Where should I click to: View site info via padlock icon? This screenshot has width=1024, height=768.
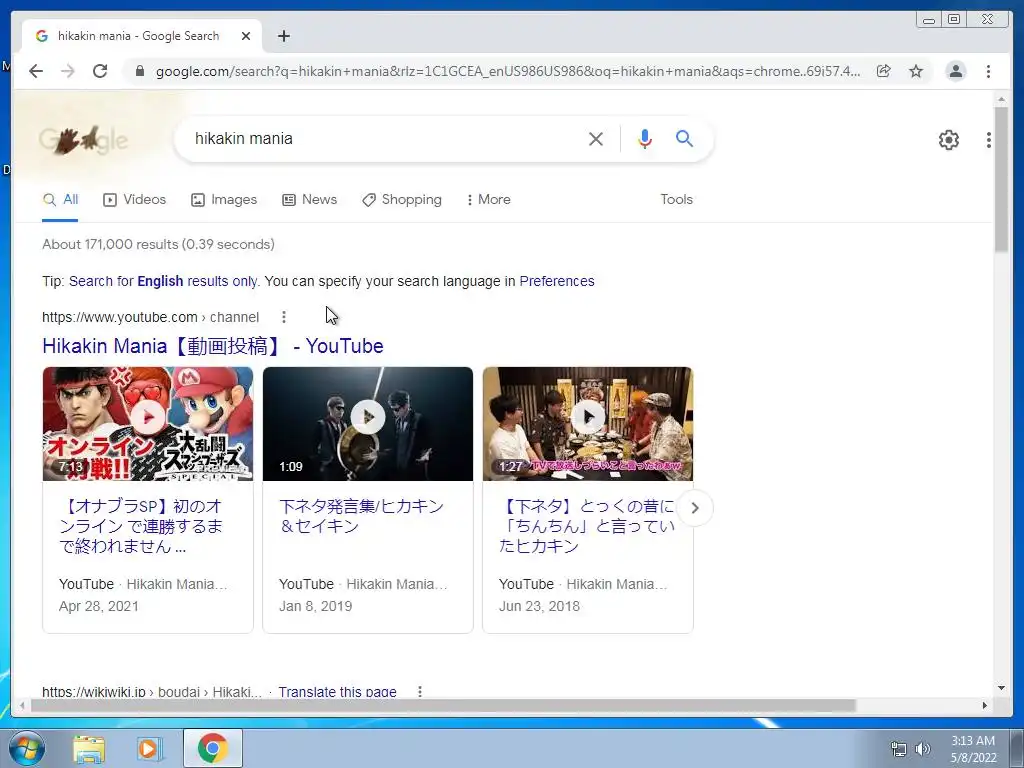pyautogui.click(x=139, y=71)
